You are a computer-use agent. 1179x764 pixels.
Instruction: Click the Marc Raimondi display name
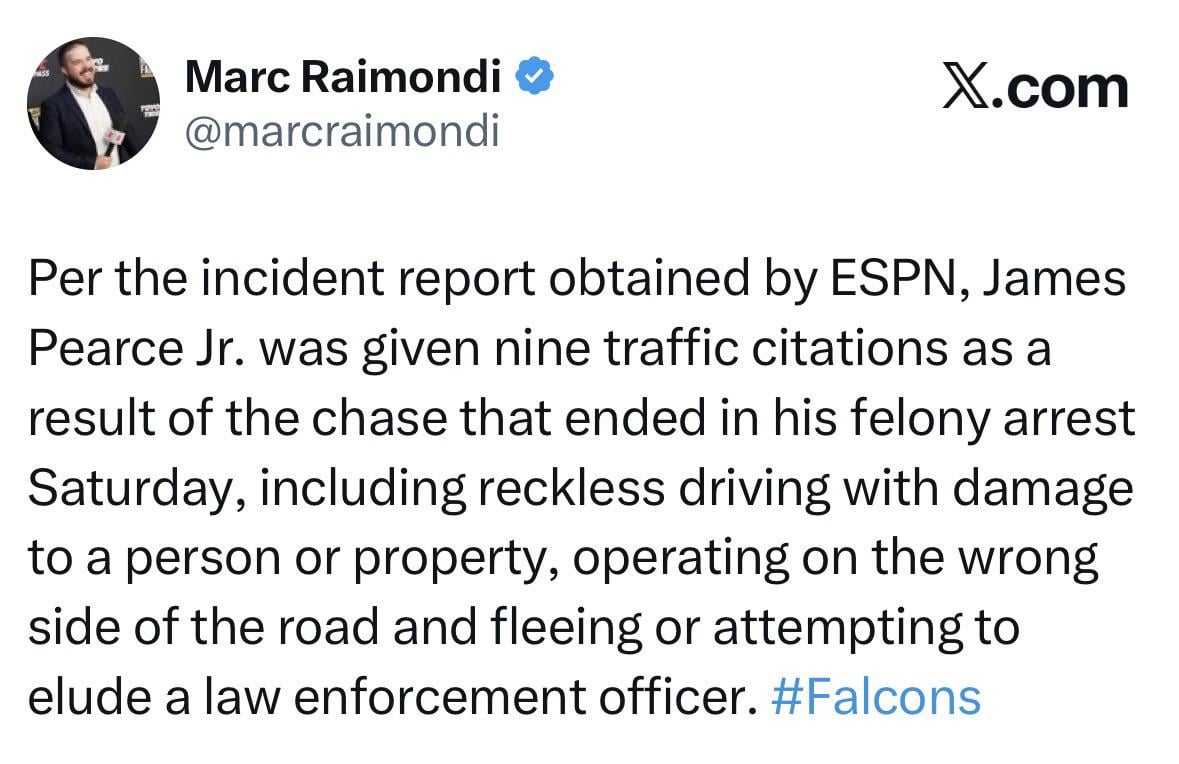coord(343,76)
